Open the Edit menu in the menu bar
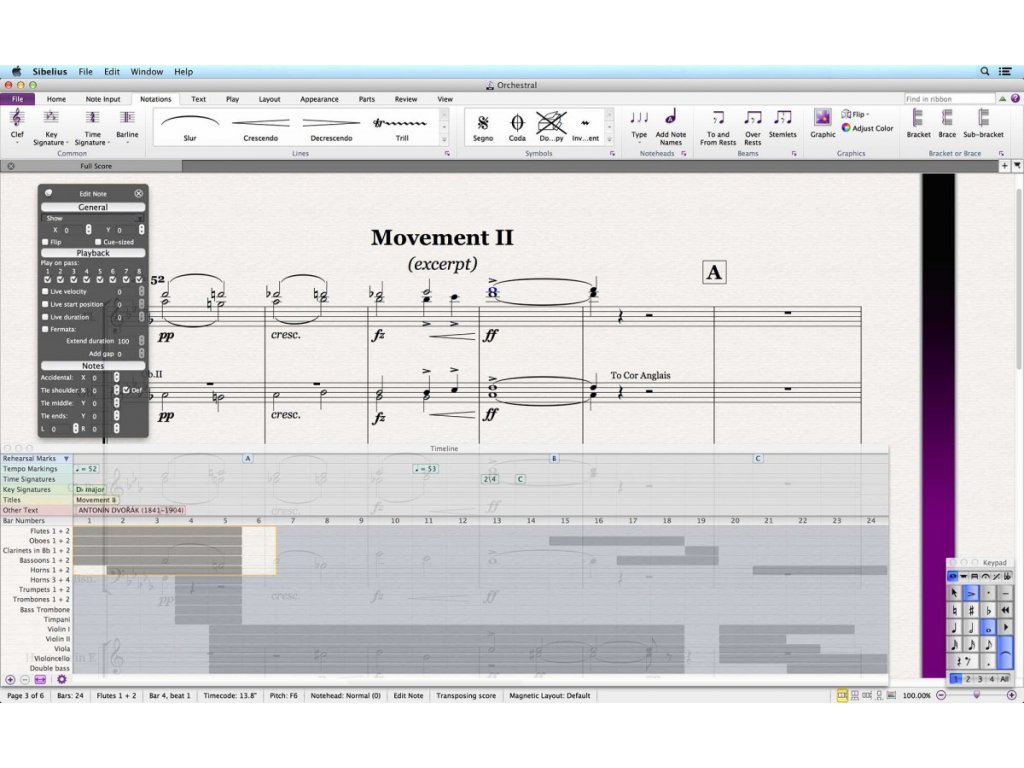The width and height of the screenshot is (1024, 768). pyautogui.click(x=112, y=71)
